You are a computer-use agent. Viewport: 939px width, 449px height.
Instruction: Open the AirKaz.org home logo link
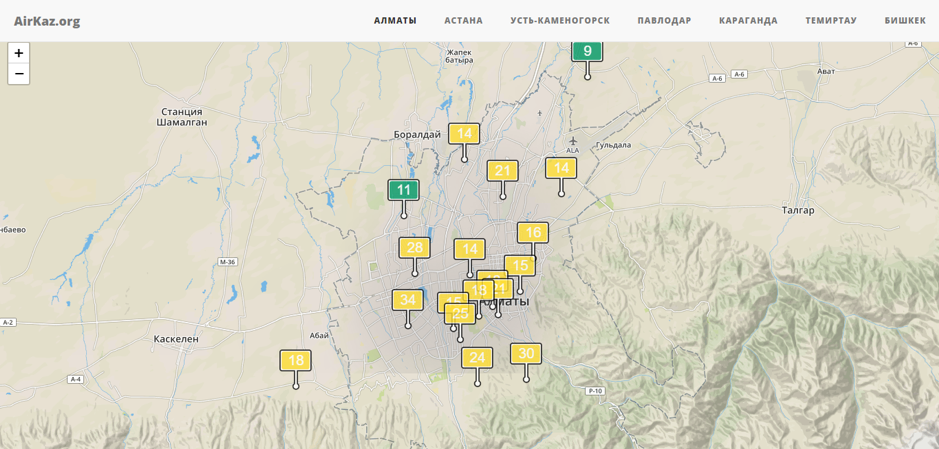click(x=47, y=21)
